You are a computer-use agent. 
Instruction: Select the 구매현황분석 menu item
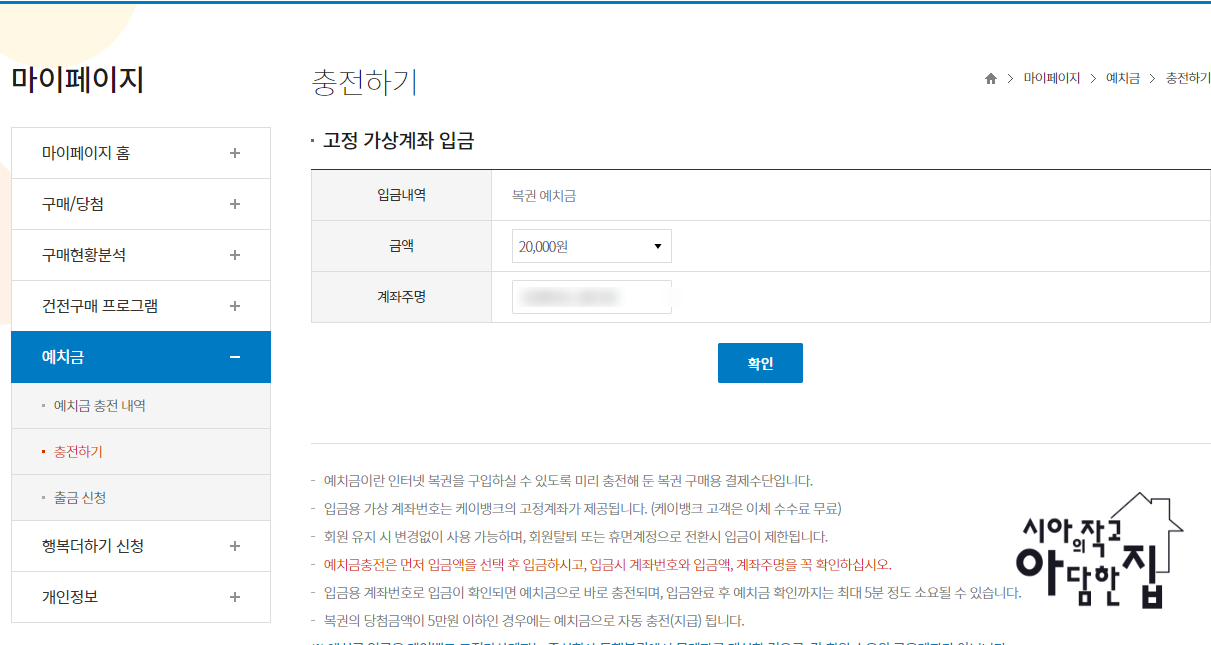[141, 255]
